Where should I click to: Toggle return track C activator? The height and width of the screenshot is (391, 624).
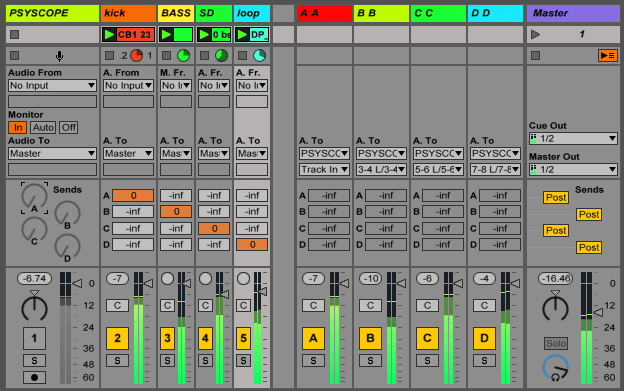coord(427,338)
